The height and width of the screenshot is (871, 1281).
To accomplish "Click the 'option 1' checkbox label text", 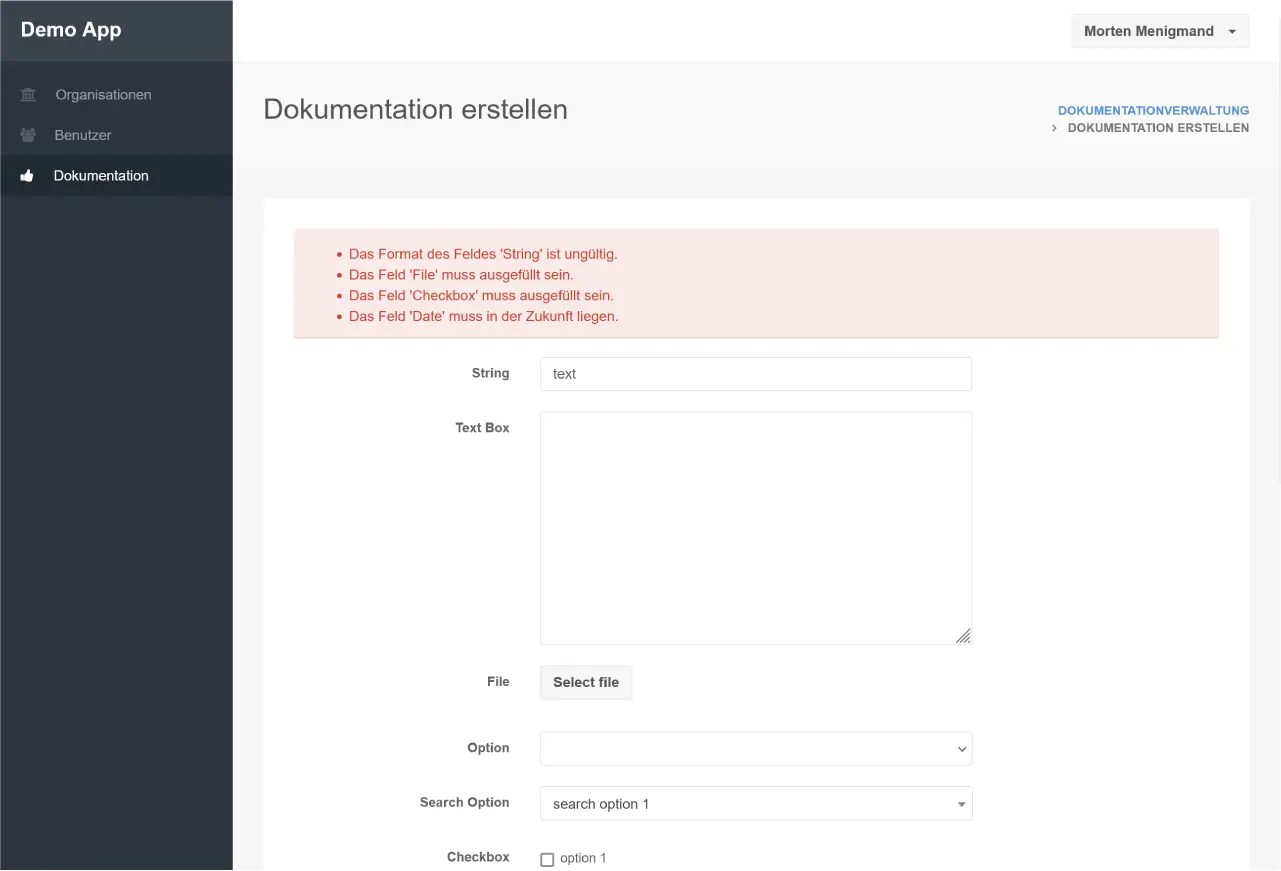I will [x=583, y=858].
